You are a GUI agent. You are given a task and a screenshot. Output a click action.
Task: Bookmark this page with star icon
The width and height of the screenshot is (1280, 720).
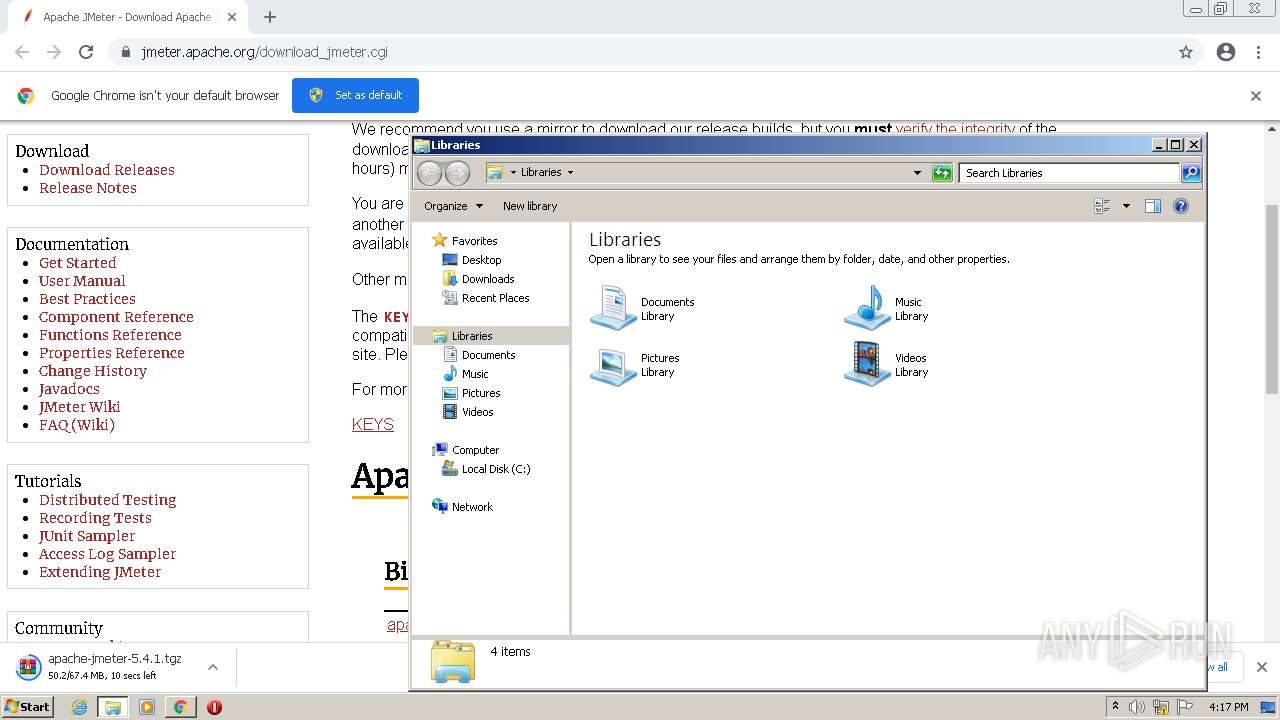pos(1186,52)
